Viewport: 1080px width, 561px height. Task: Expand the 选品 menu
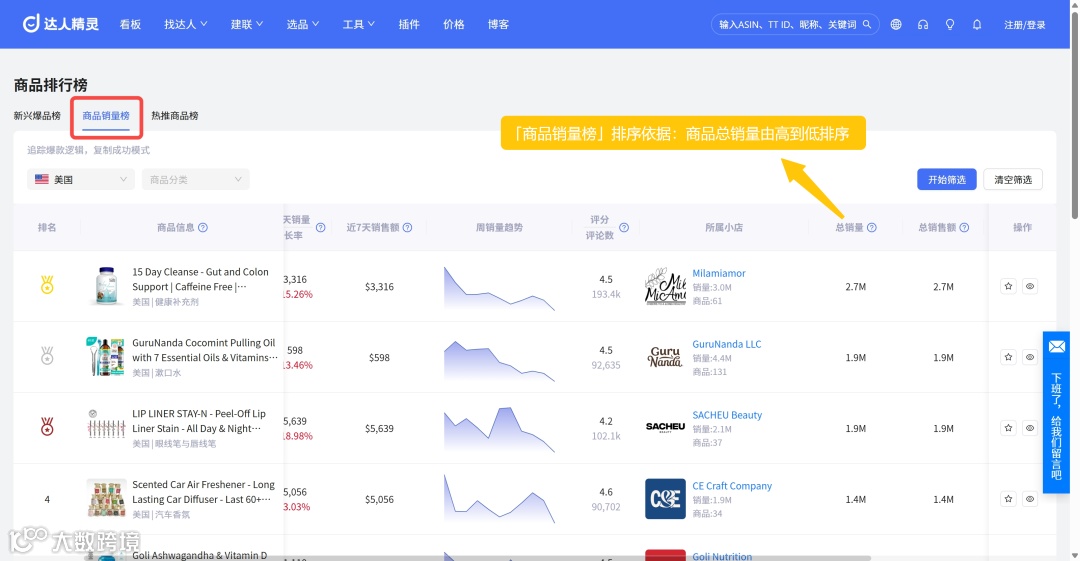302,24
